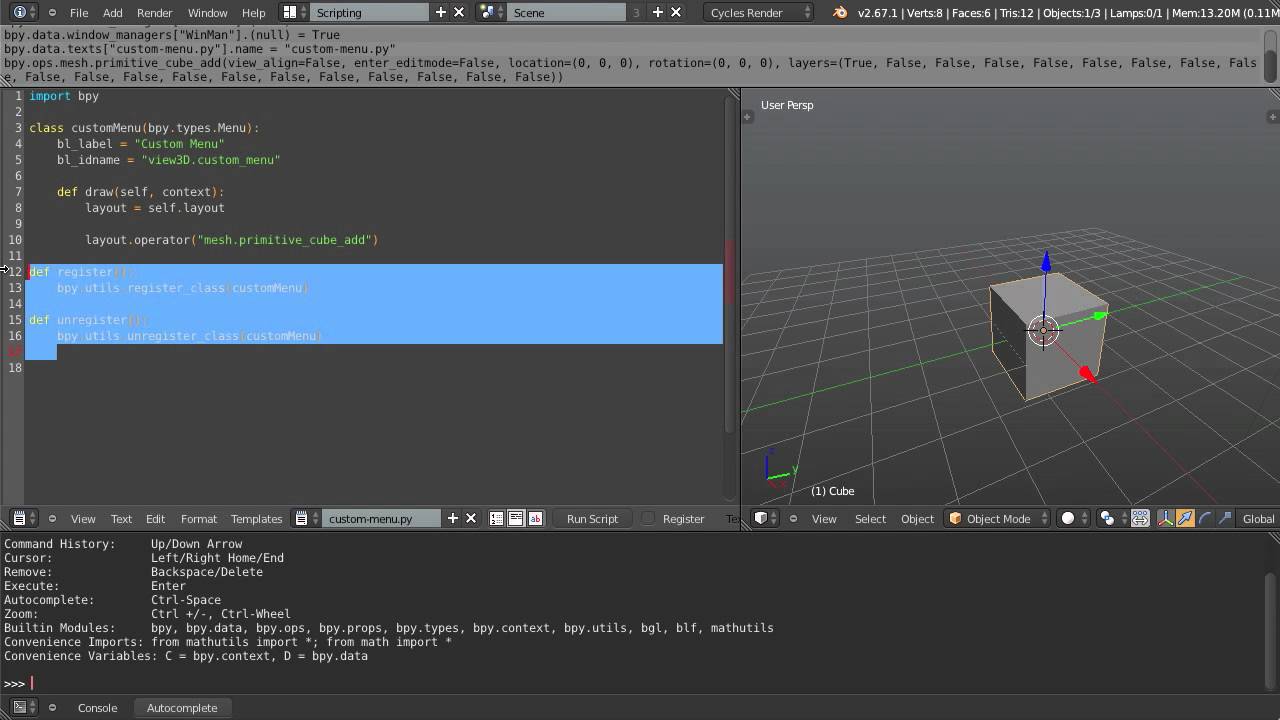This screenshot has width=1280, height=720.
Task: Browse text datablocks icon
Action: click(306, 518)
